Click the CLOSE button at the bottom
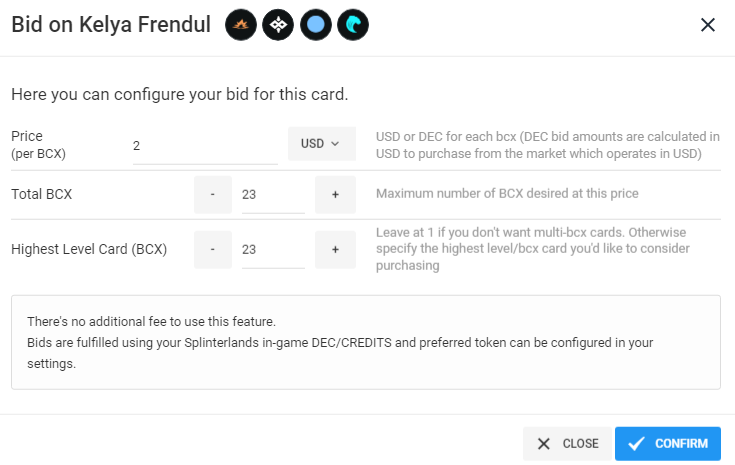 pyautogui.click(x=568, y=443)
